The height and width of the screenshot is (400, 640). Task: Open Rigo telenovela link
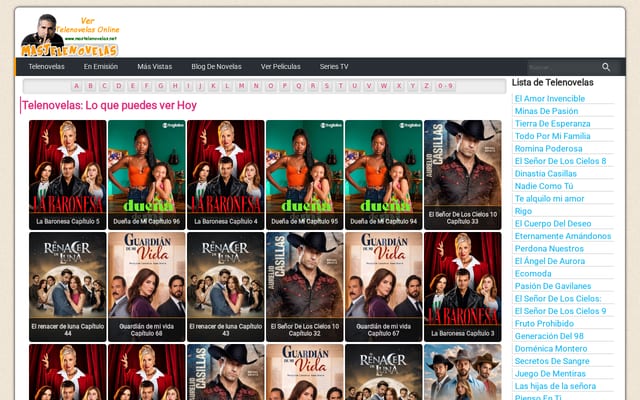tap(523, 211)
